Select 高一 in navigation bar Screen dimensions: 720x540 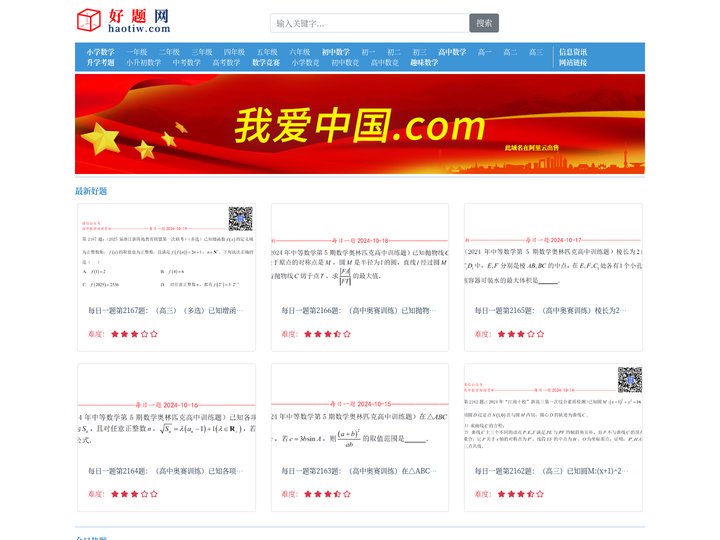485,52
